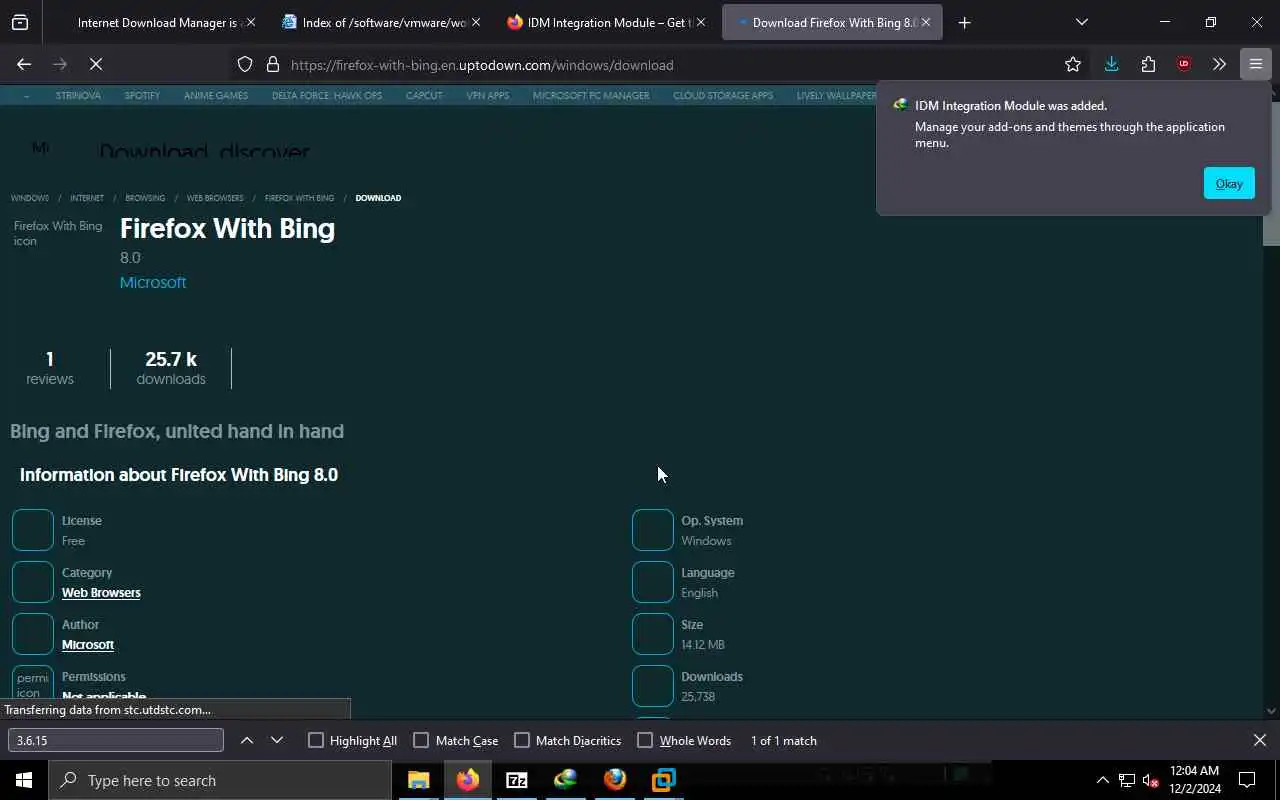Open the Firefox application menu
Screen dimensions: 1280x800
[1255, 64]
